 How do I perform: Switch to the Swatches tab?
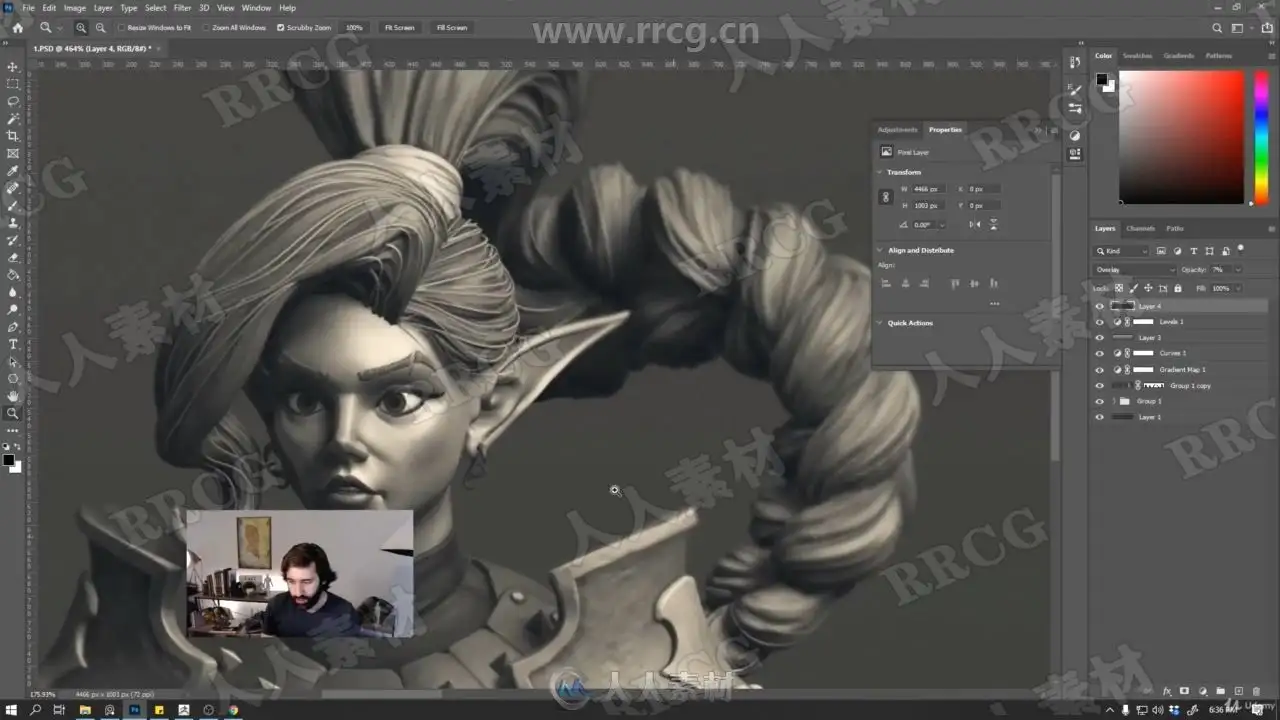1137,56
